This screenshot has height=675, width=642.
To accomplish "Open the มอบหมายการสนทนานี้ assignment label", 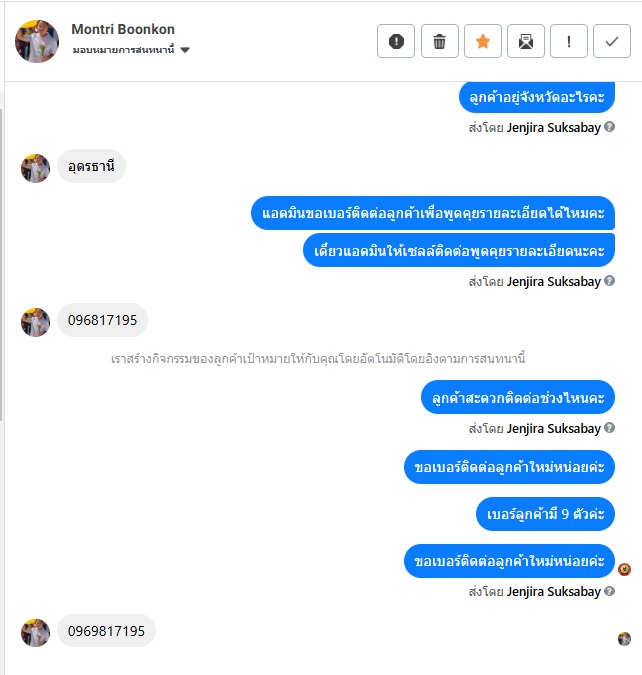I will click(x=123, y=50).
